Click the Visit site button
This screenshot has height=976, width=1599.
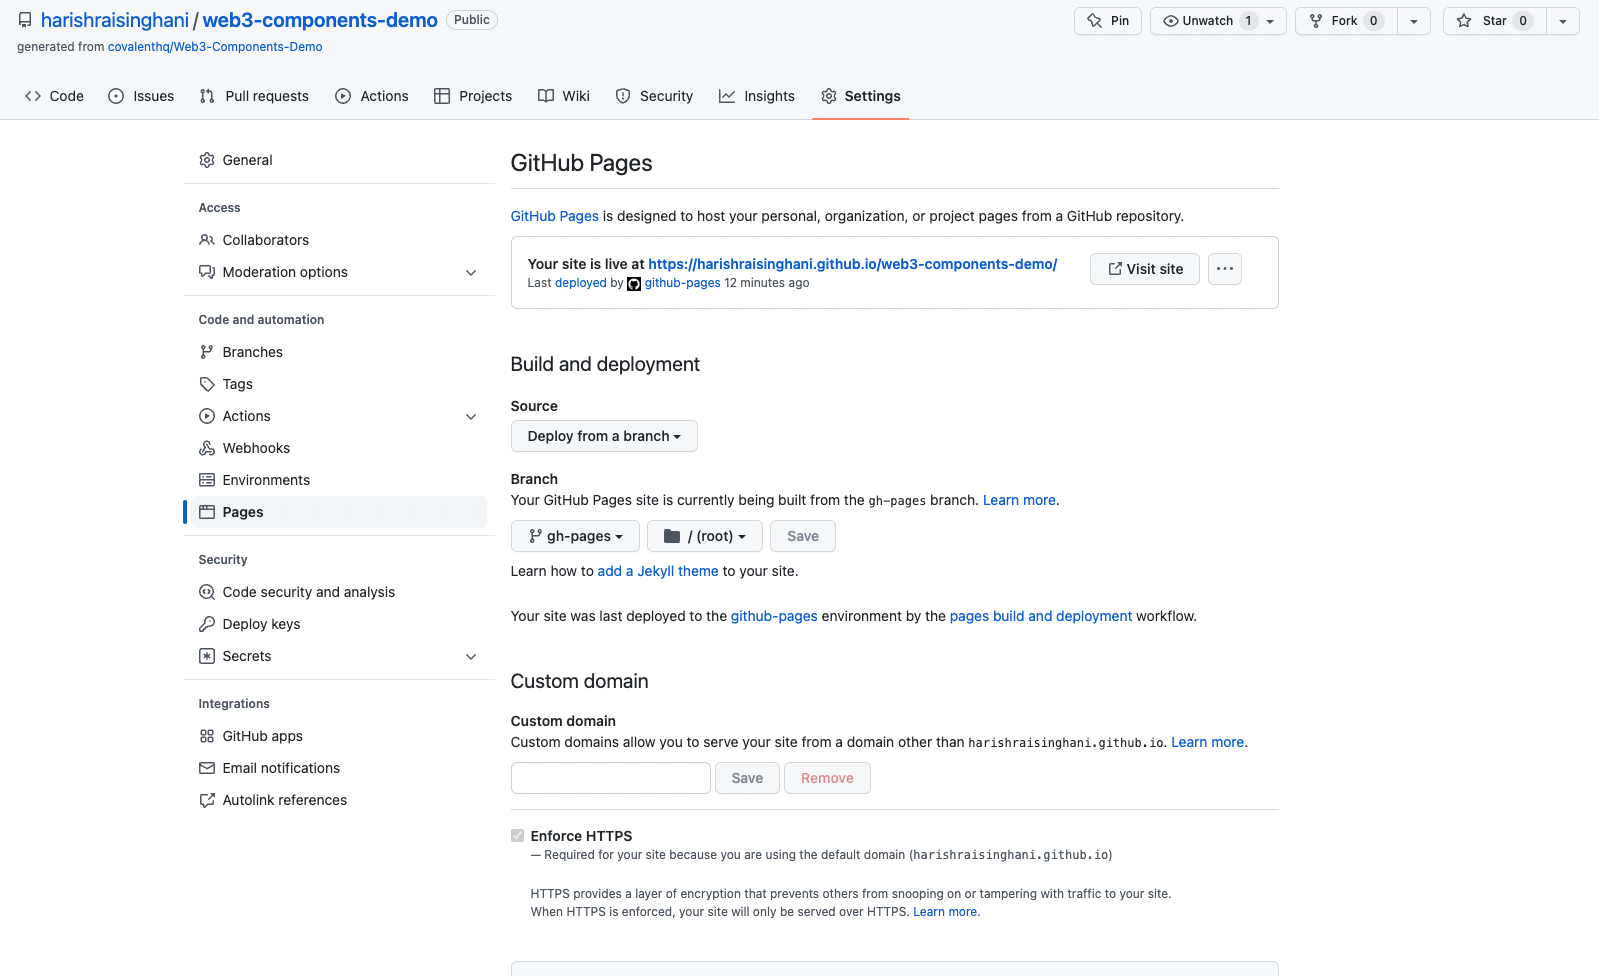pyautogui.click(x=1145, y=269)
